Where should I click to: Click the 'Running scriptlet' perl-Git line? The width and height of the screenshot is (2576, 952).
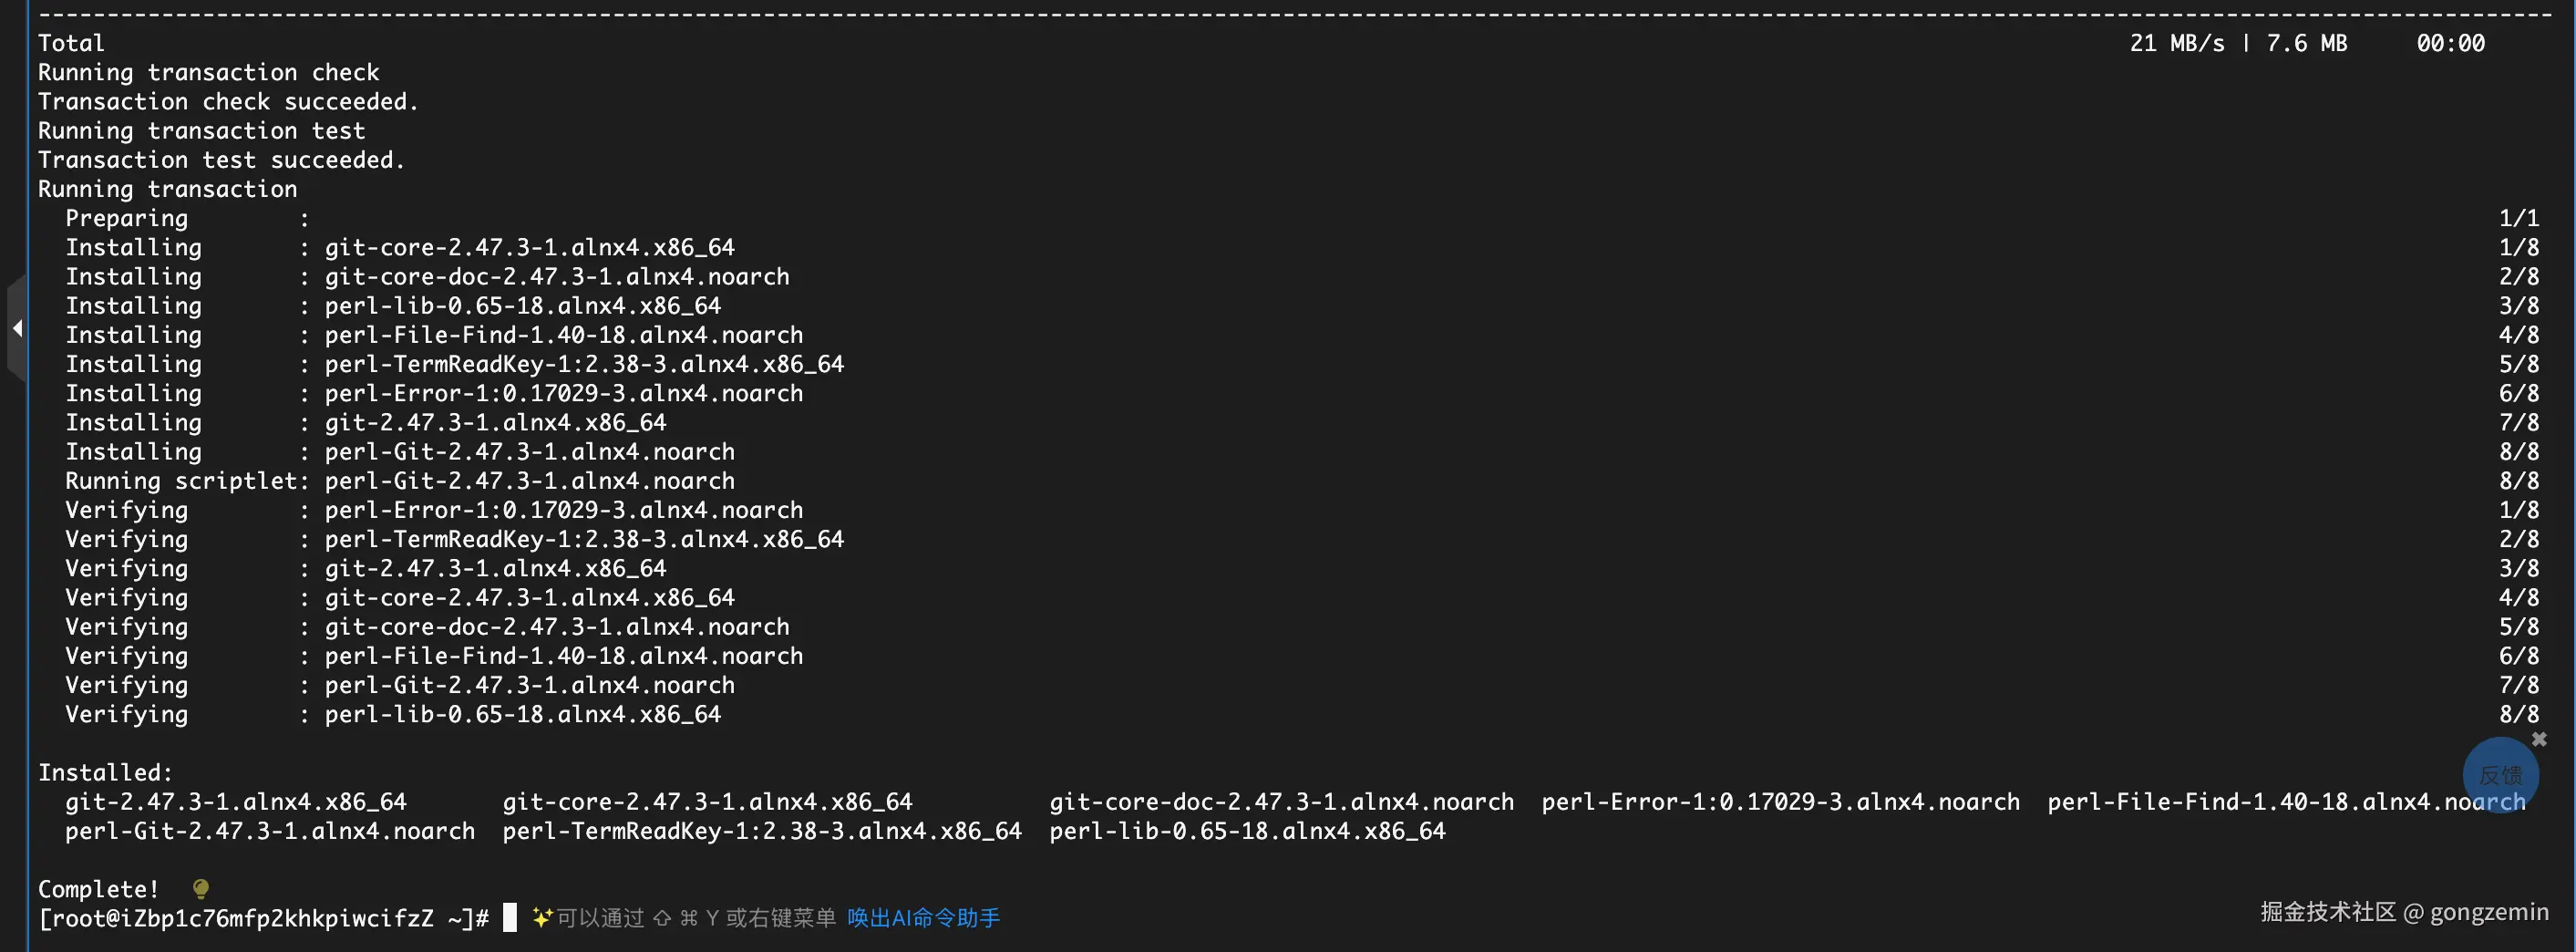400,481
